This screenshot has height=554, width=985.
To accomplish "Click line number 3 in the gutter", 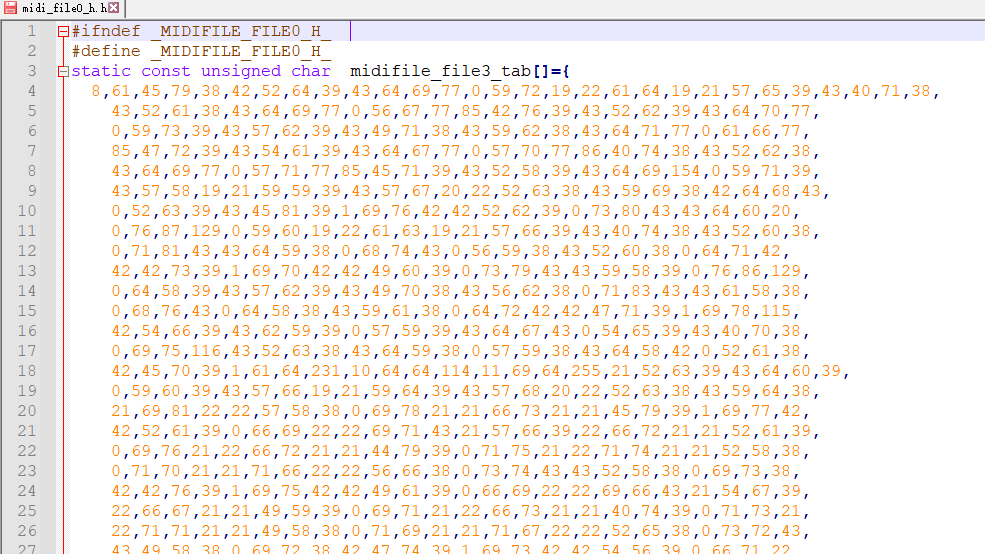I will [31, 71].
